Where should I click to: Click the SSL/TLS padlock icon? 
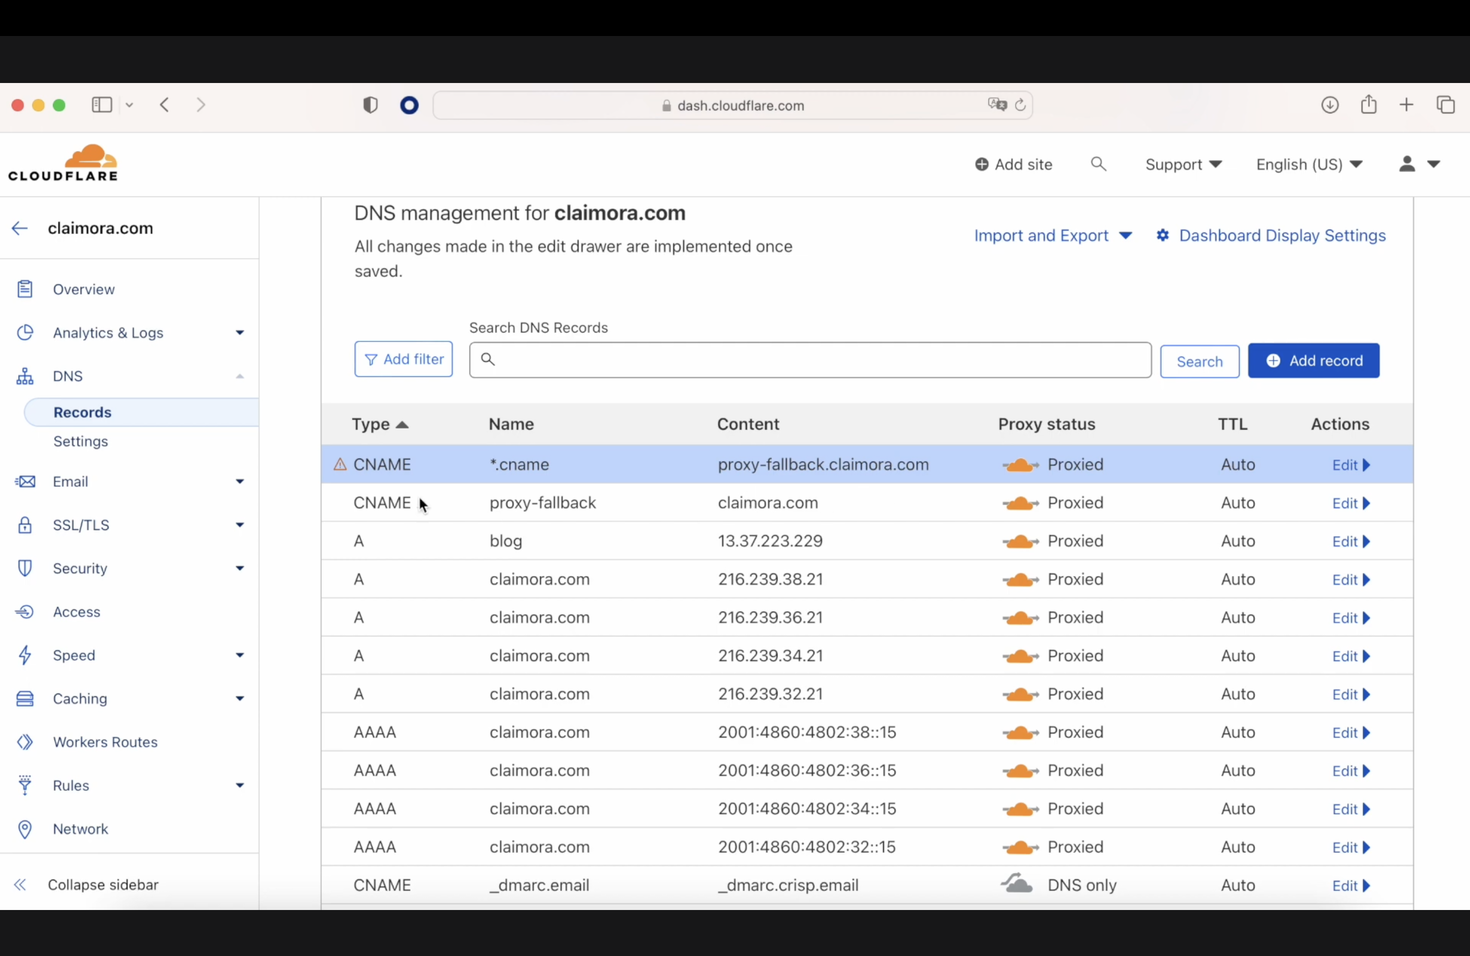point(25,525)
